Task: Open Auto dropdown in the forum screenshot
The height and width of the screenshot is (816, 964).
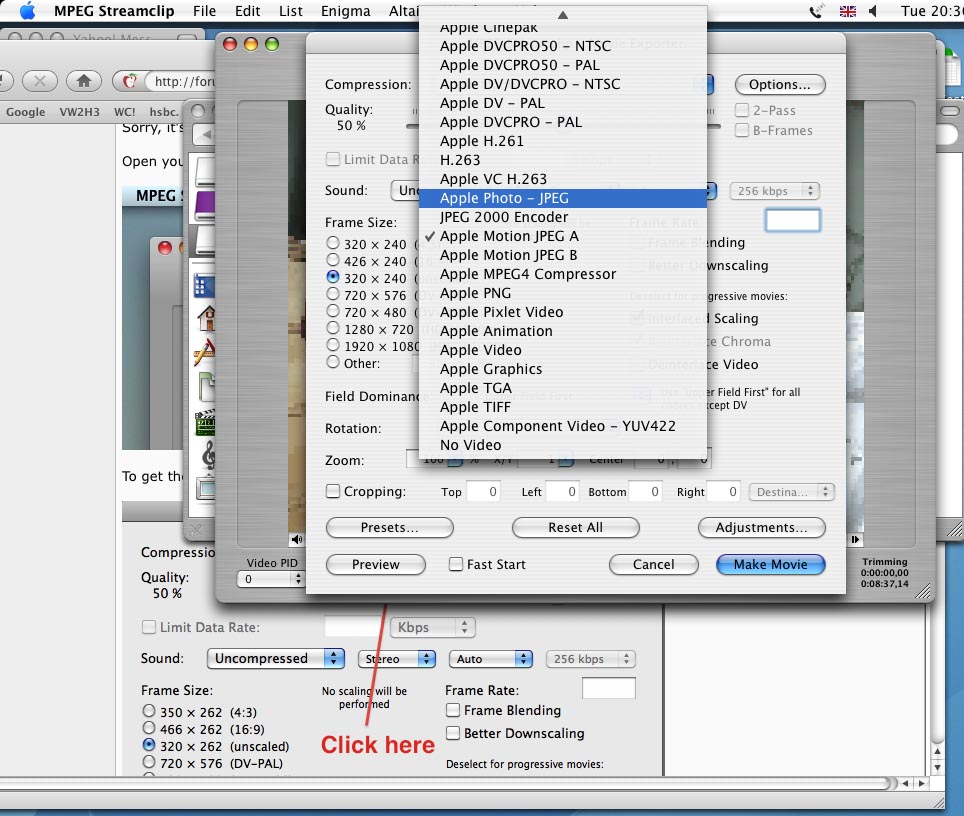Action: click(x=491, y=659)
